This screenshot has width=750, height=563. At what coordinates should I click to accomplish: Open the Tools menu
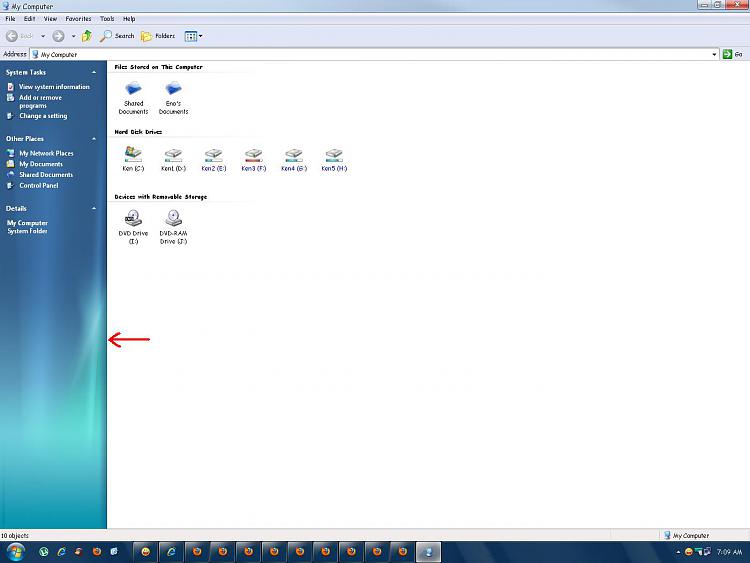(107, 19)
